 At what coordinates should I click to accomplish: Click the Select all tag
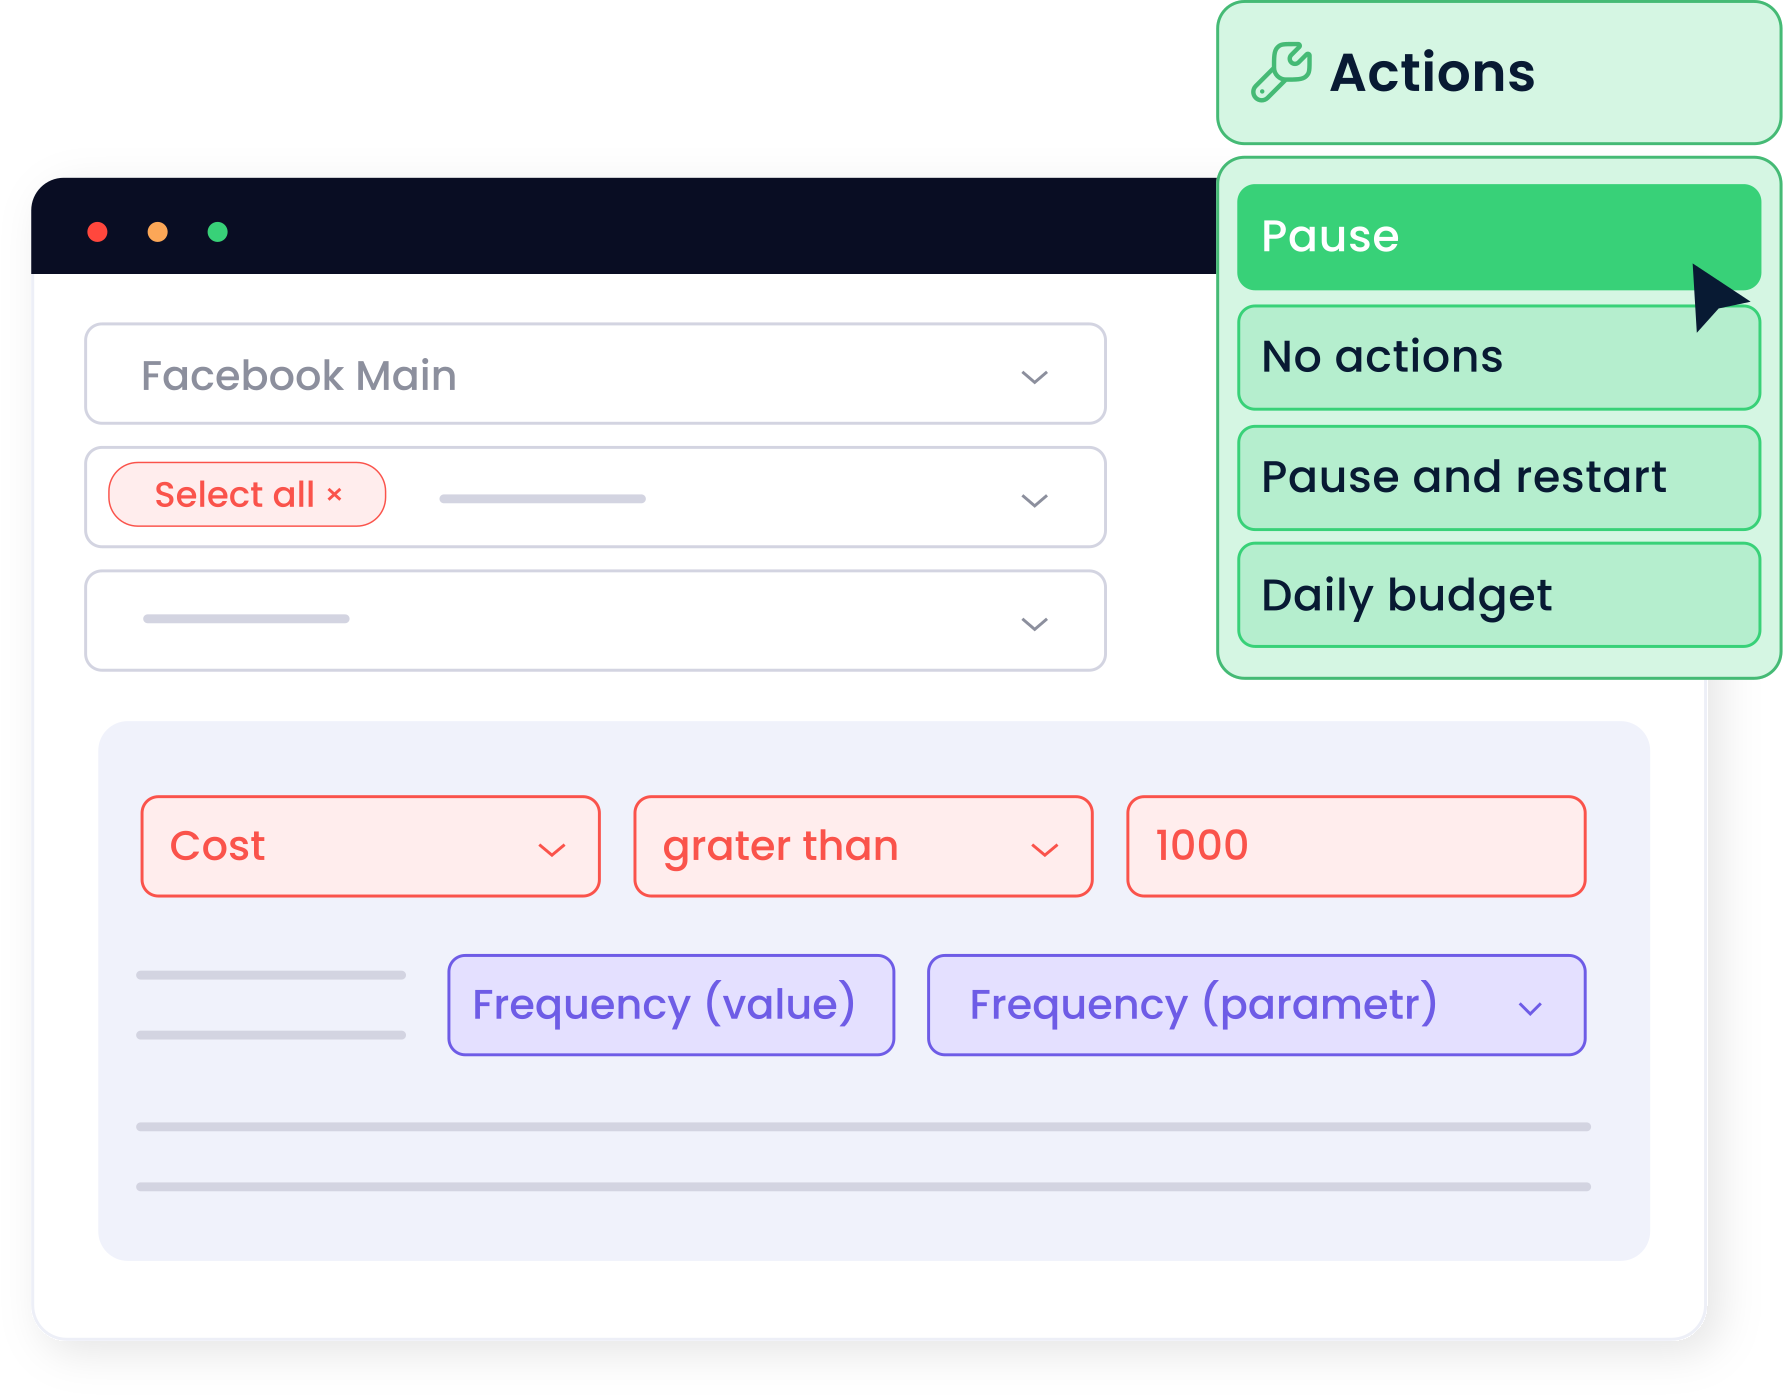click(x=247, y=494)
